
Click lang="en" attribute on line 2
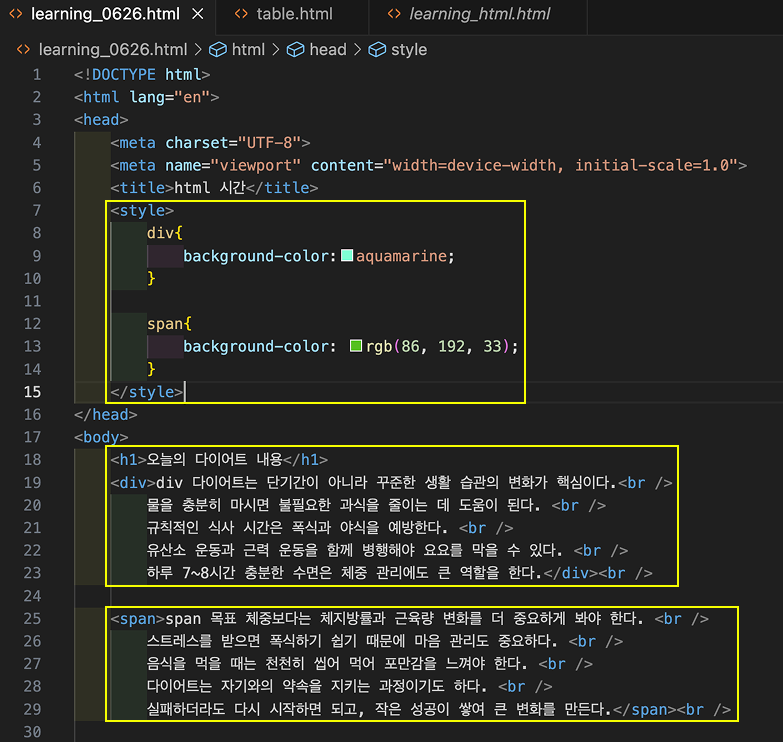[170, 97]
